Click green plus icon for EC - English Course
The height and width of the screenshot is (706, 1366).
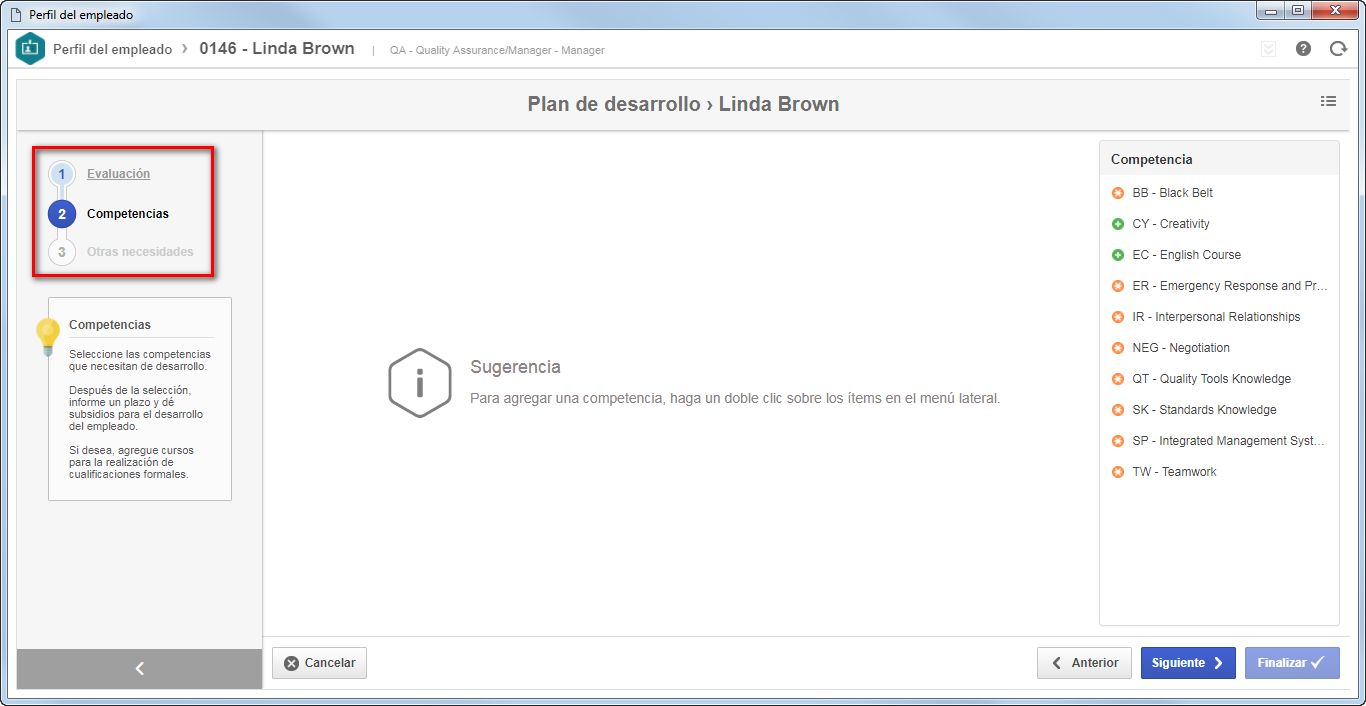(x=1118, y=255)
